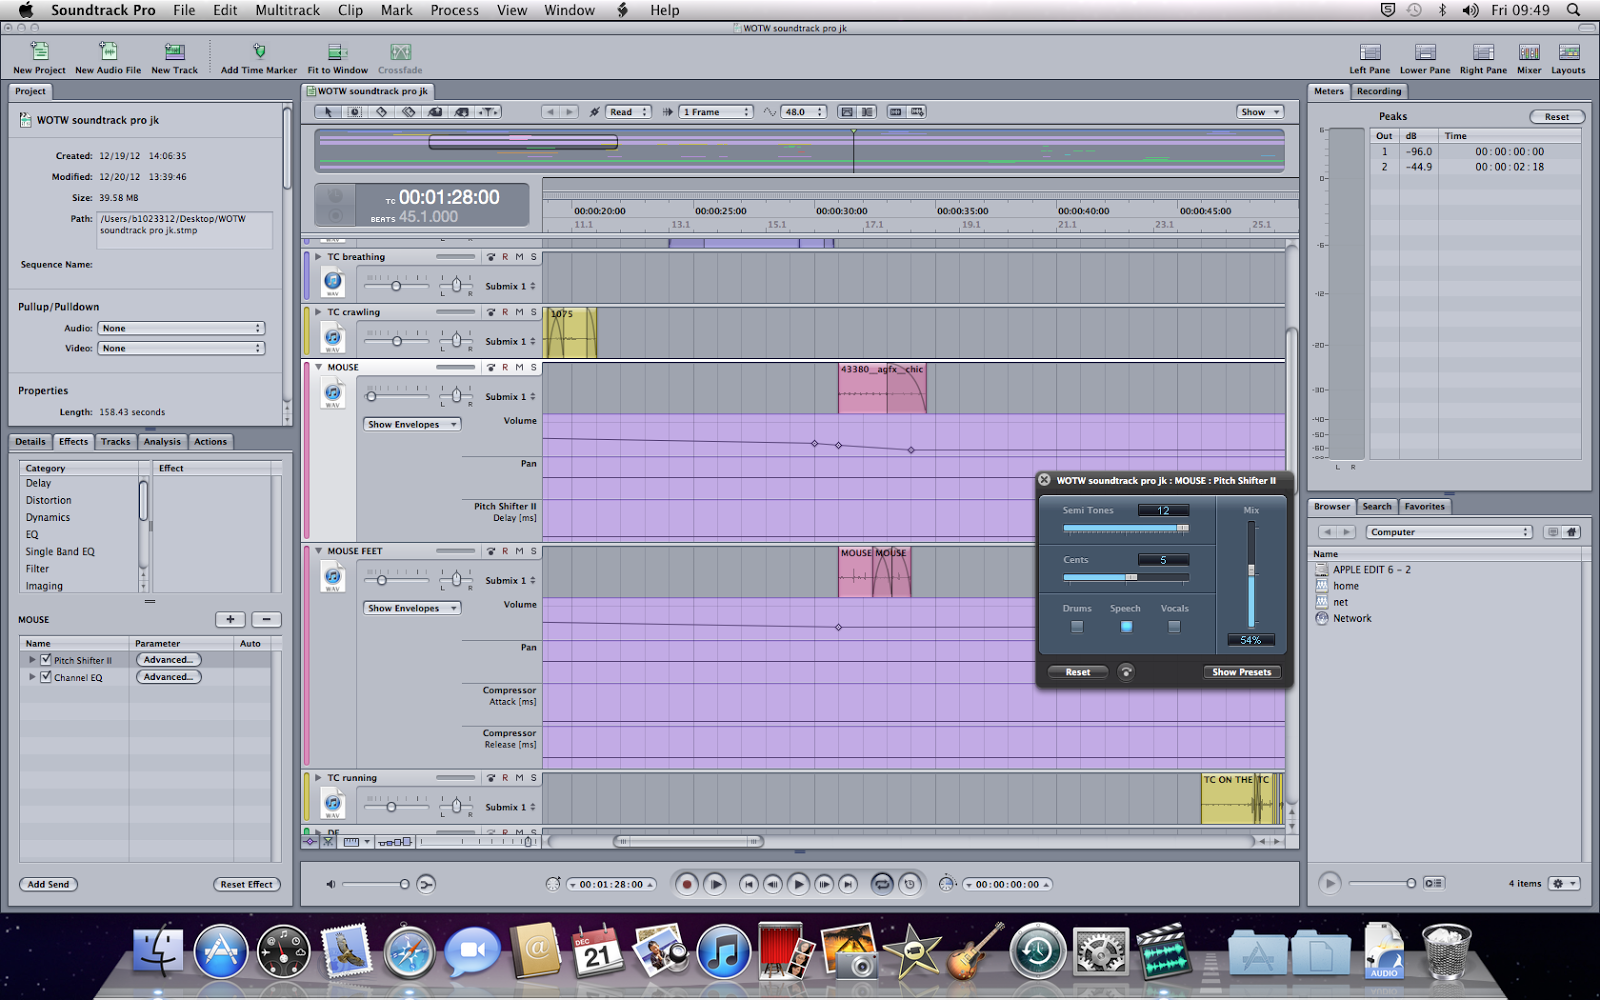The height and width of the screenshot is (1000, 1600).
Task: Open the Process menu
Action: point(454,10)
